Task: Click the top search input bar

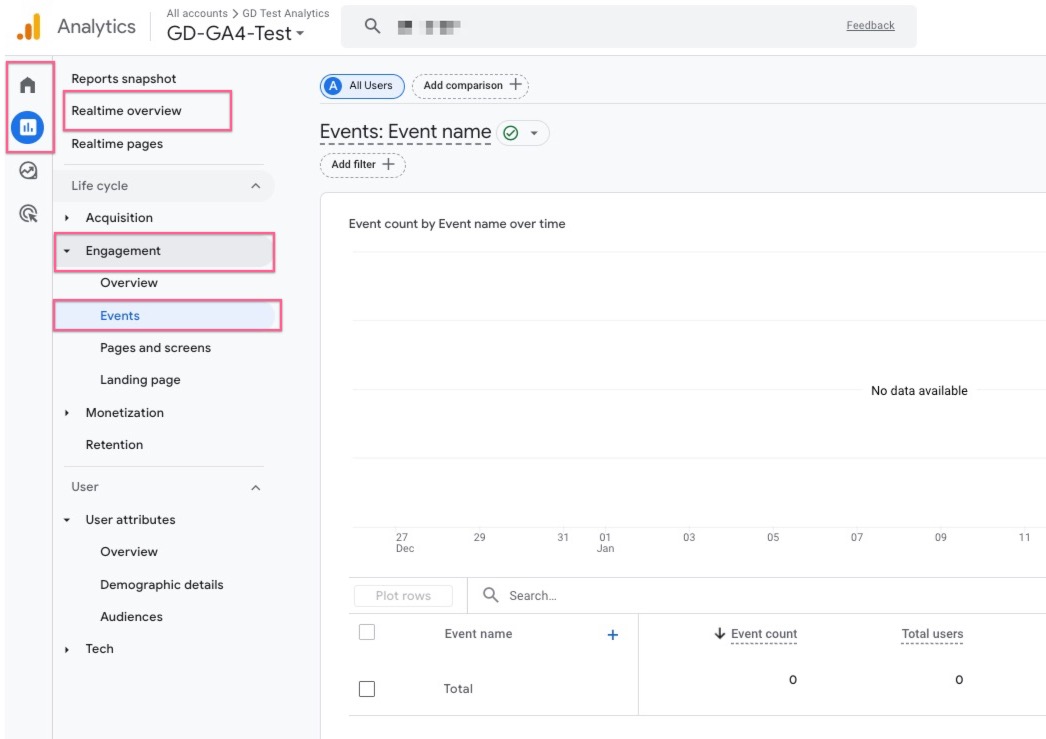Action: tap(628, 26)
